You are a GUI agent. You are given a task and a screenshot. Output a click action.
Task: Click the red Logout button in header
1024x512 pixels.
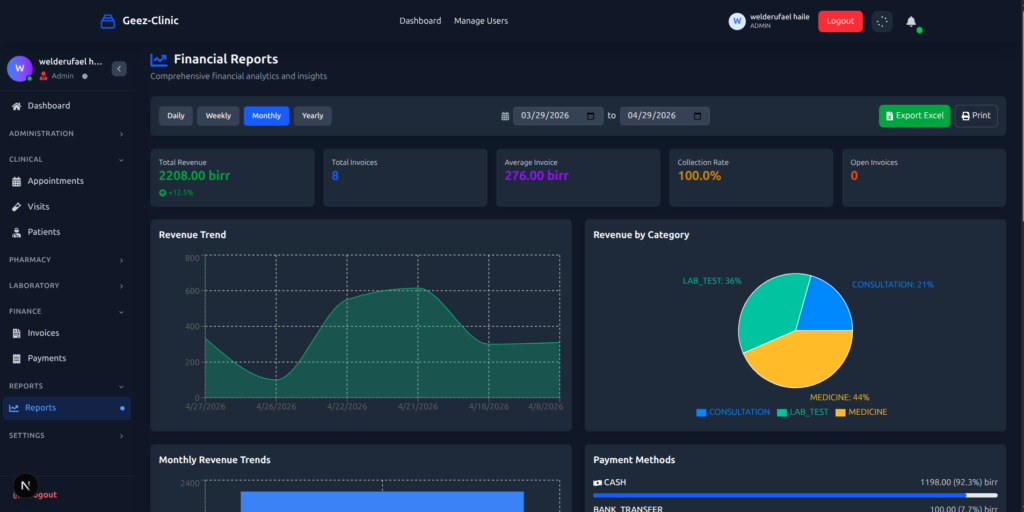(840, 22)
